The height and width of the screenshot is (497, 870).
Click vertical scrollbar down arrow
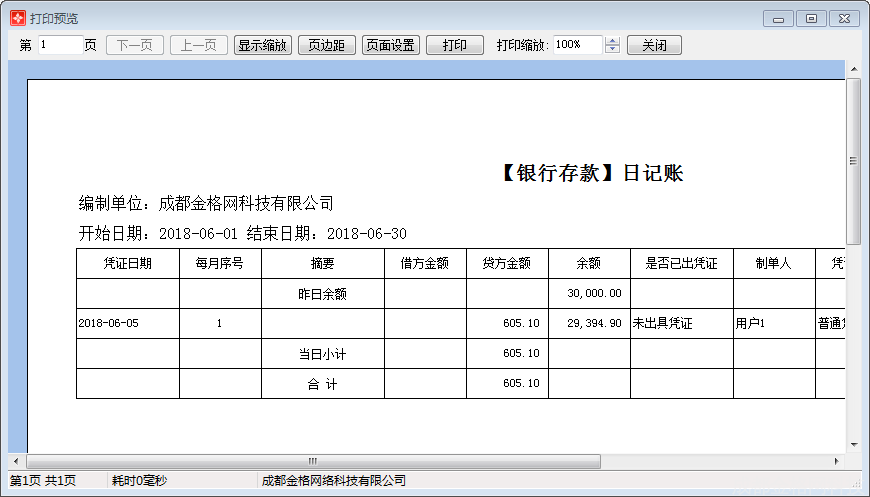(x=853, y=444)
